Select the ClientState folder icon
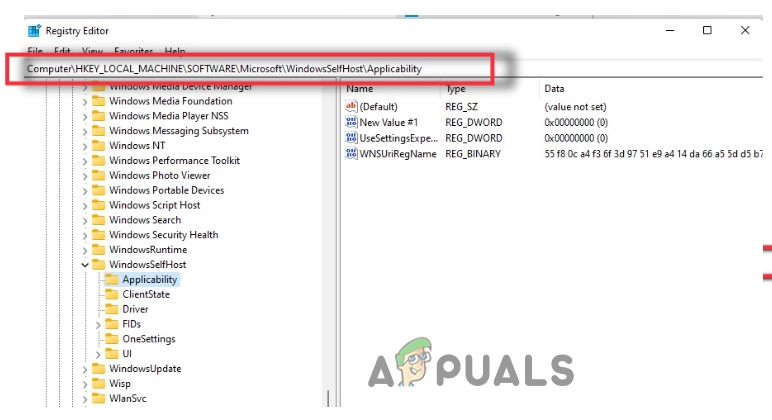The height and width of the screenshot is (420, 772). click(112, 294)
